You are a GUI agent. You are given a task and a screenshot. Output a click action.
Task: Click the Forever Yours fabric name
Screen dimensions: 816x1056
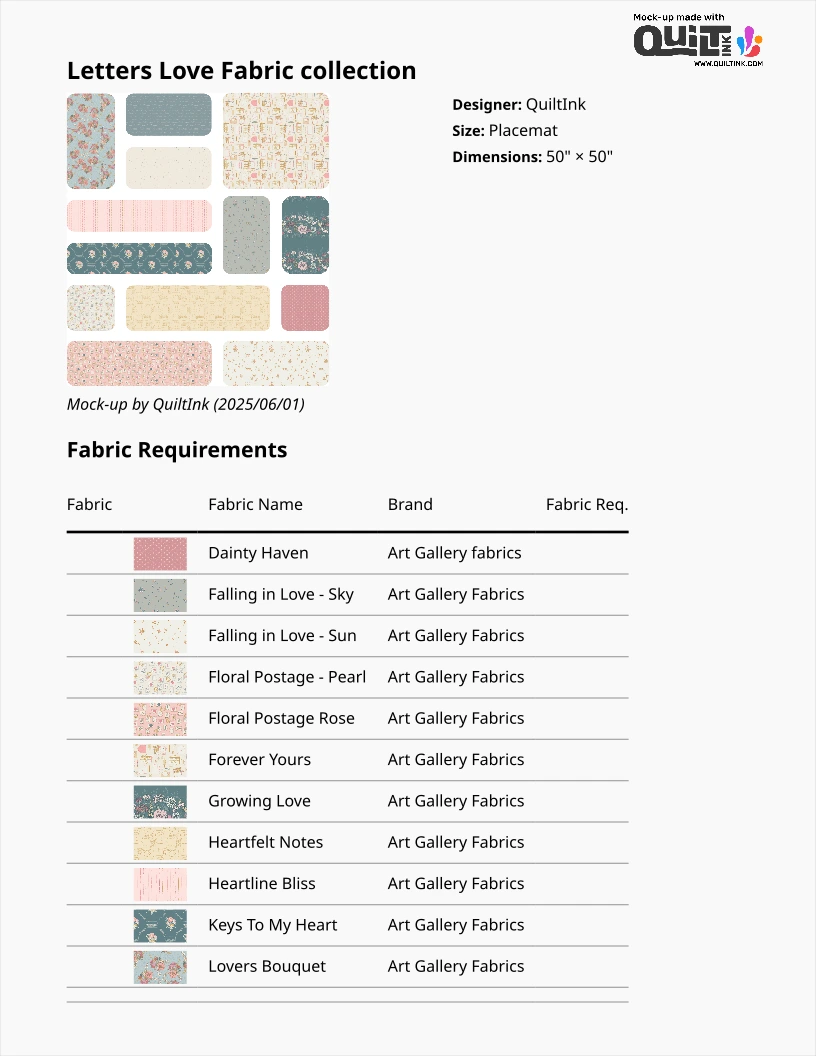point(259,760)
